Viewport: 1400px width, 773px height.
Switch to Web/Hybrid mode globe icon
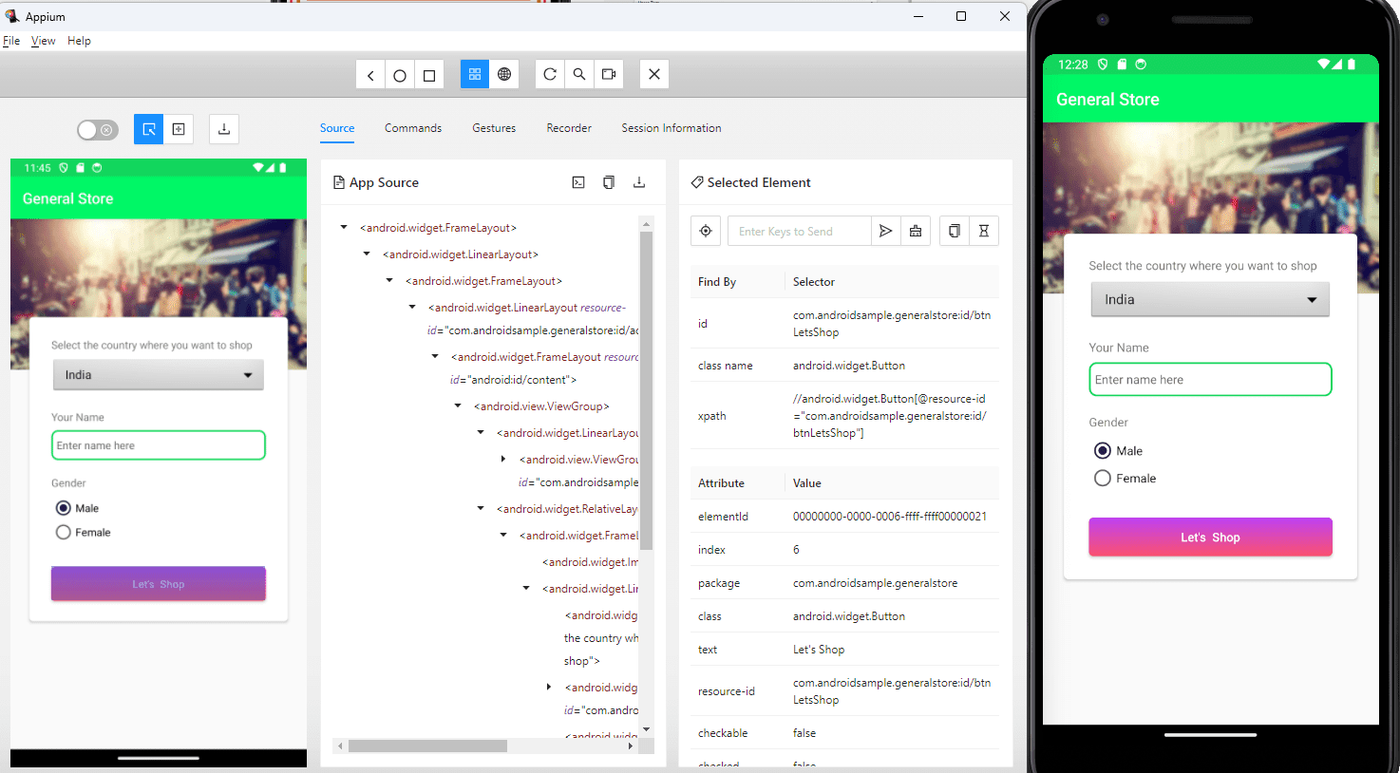[504, 74]
